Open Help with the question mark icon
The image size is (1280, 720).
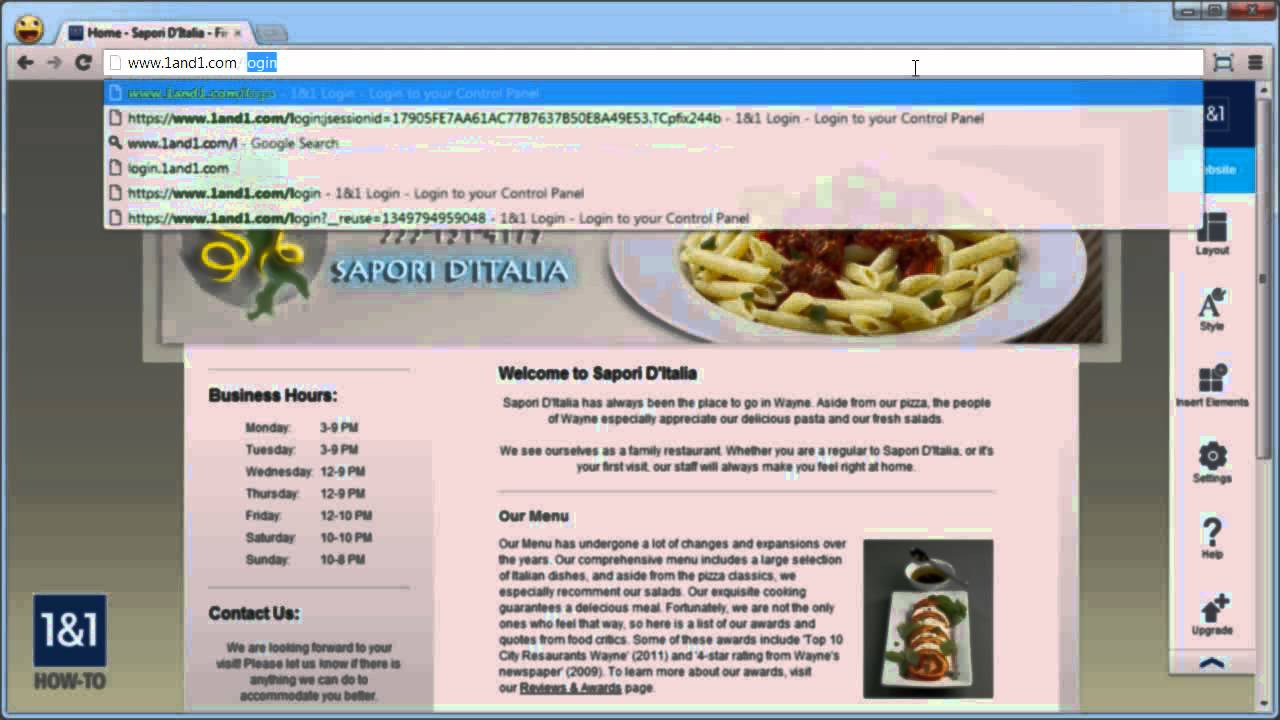[x=1212, y=538]
